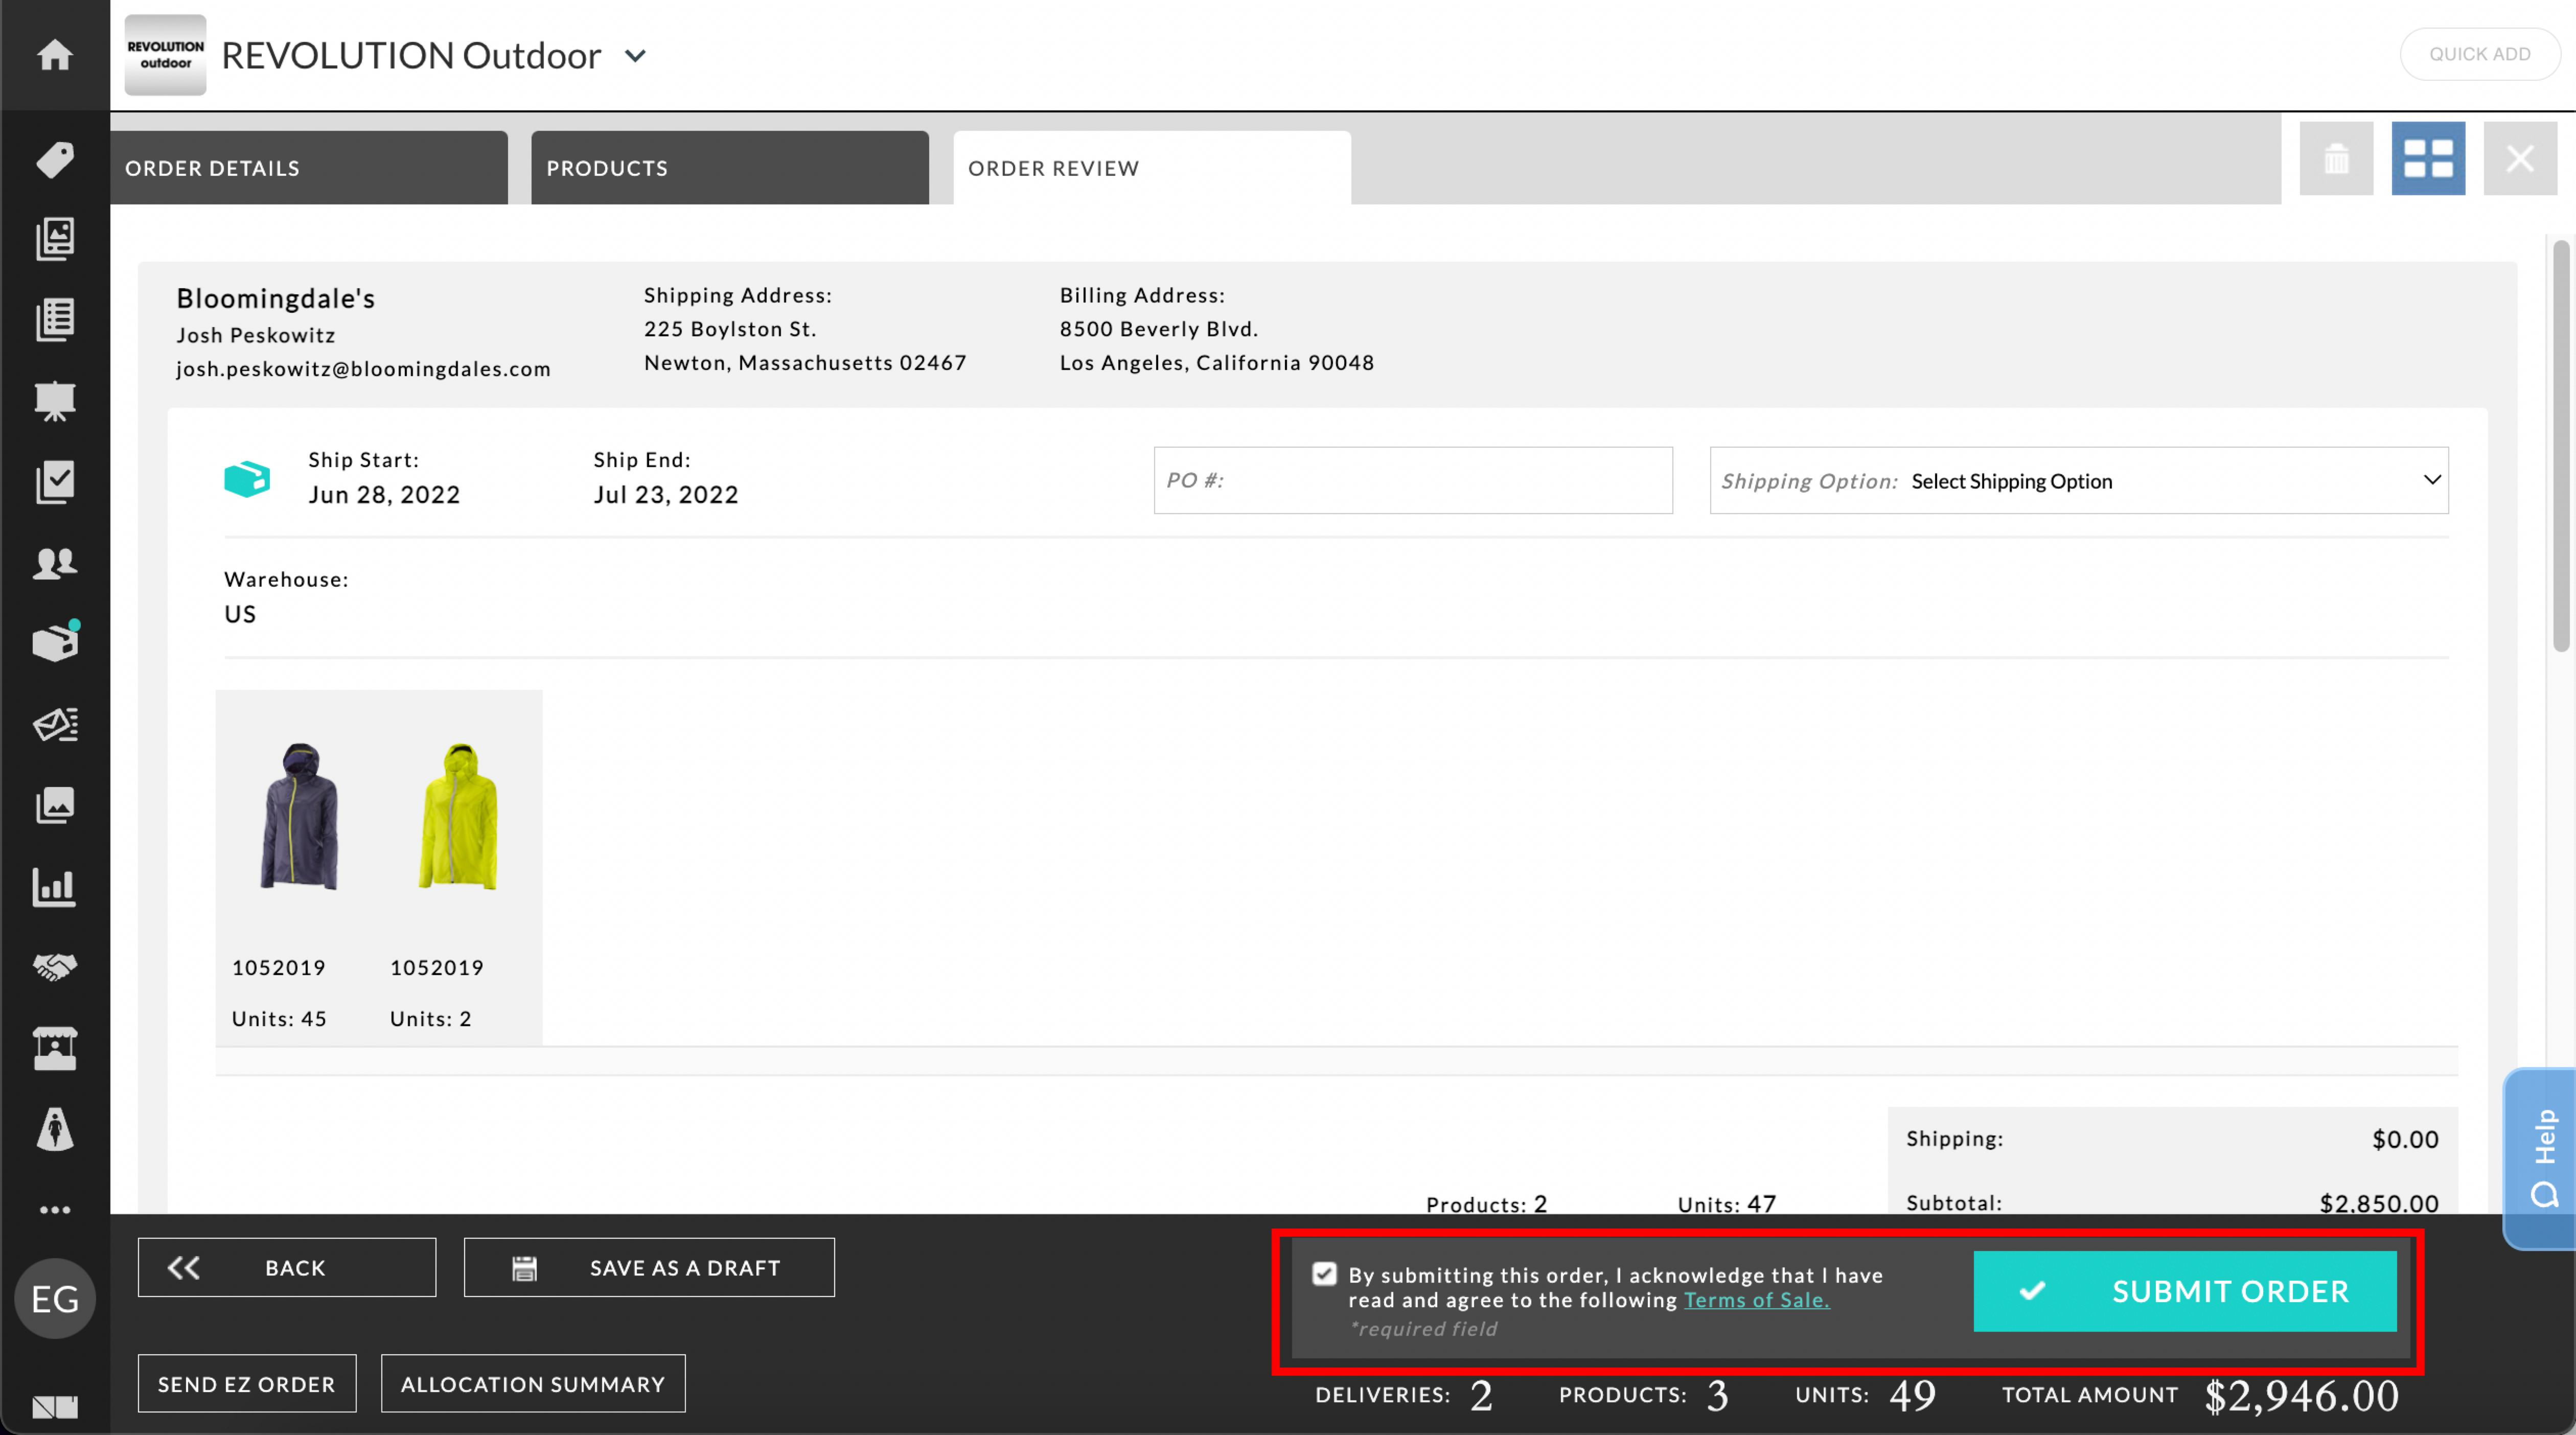The image size is (2576, 1435).
Task: Click the Warehouse value US
Action: 240,614
